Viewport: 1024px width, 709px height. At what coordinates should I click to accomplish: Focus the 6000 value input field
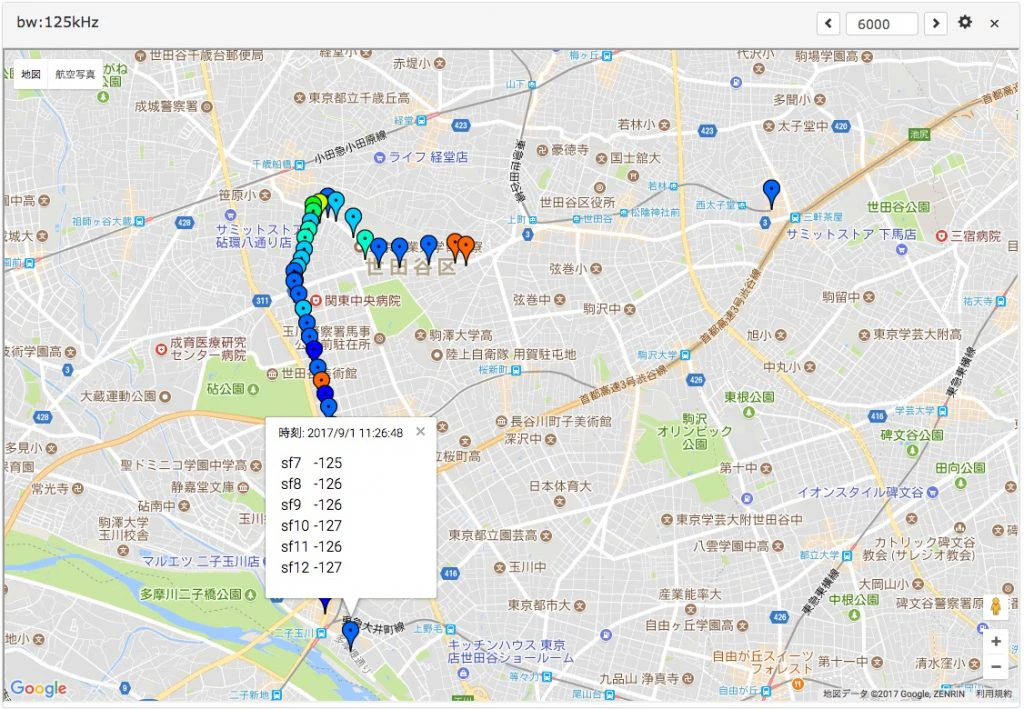[x=882, y=24]
